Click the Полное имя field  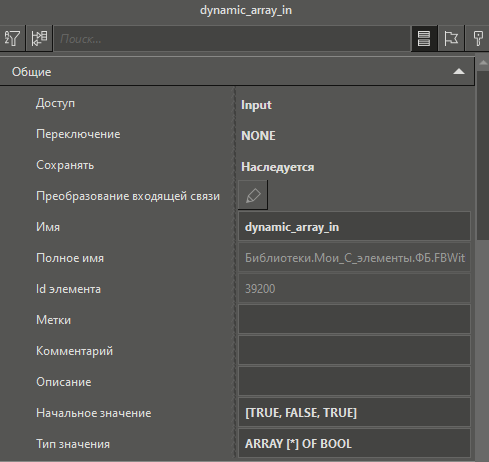[x=354, y=258]
